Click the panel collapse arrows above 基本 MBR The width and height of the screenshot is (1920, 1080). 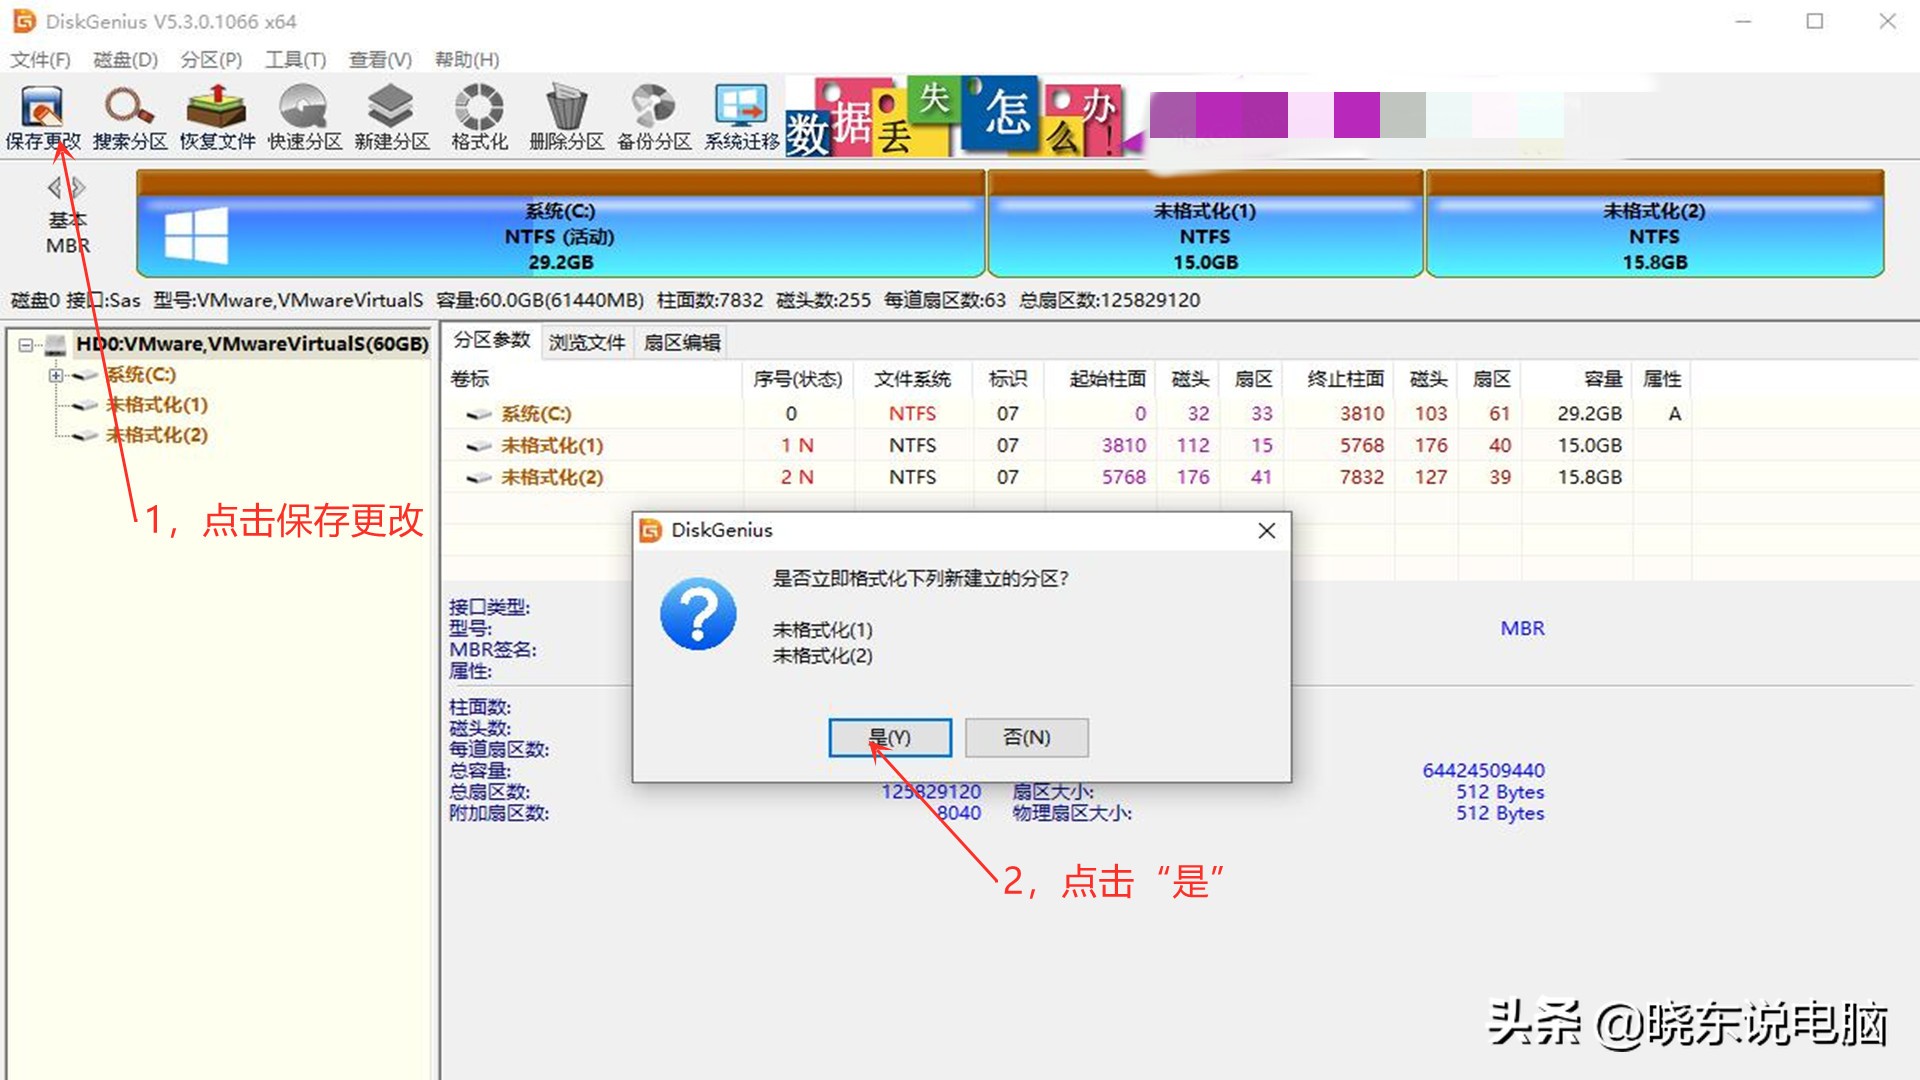65,186
